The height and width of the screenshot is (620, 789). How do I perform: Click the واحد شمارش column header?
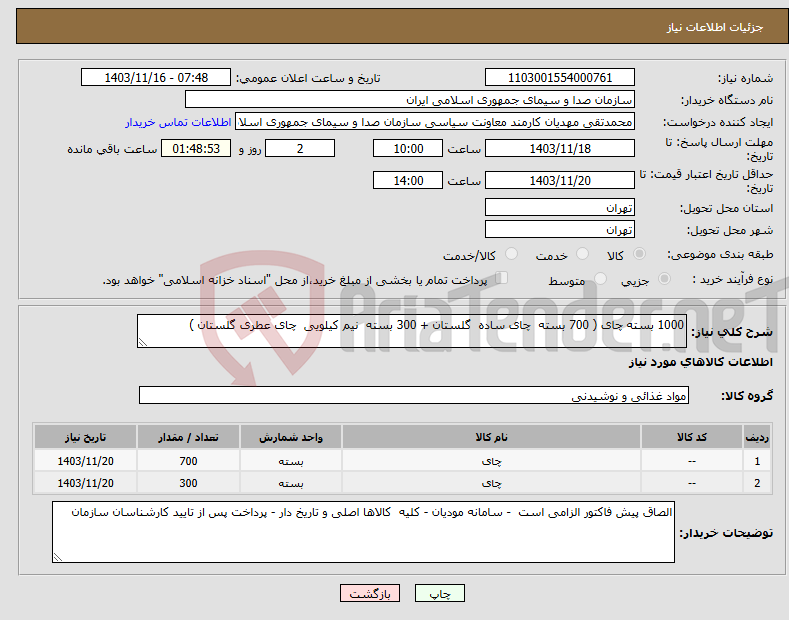[291, 437]
